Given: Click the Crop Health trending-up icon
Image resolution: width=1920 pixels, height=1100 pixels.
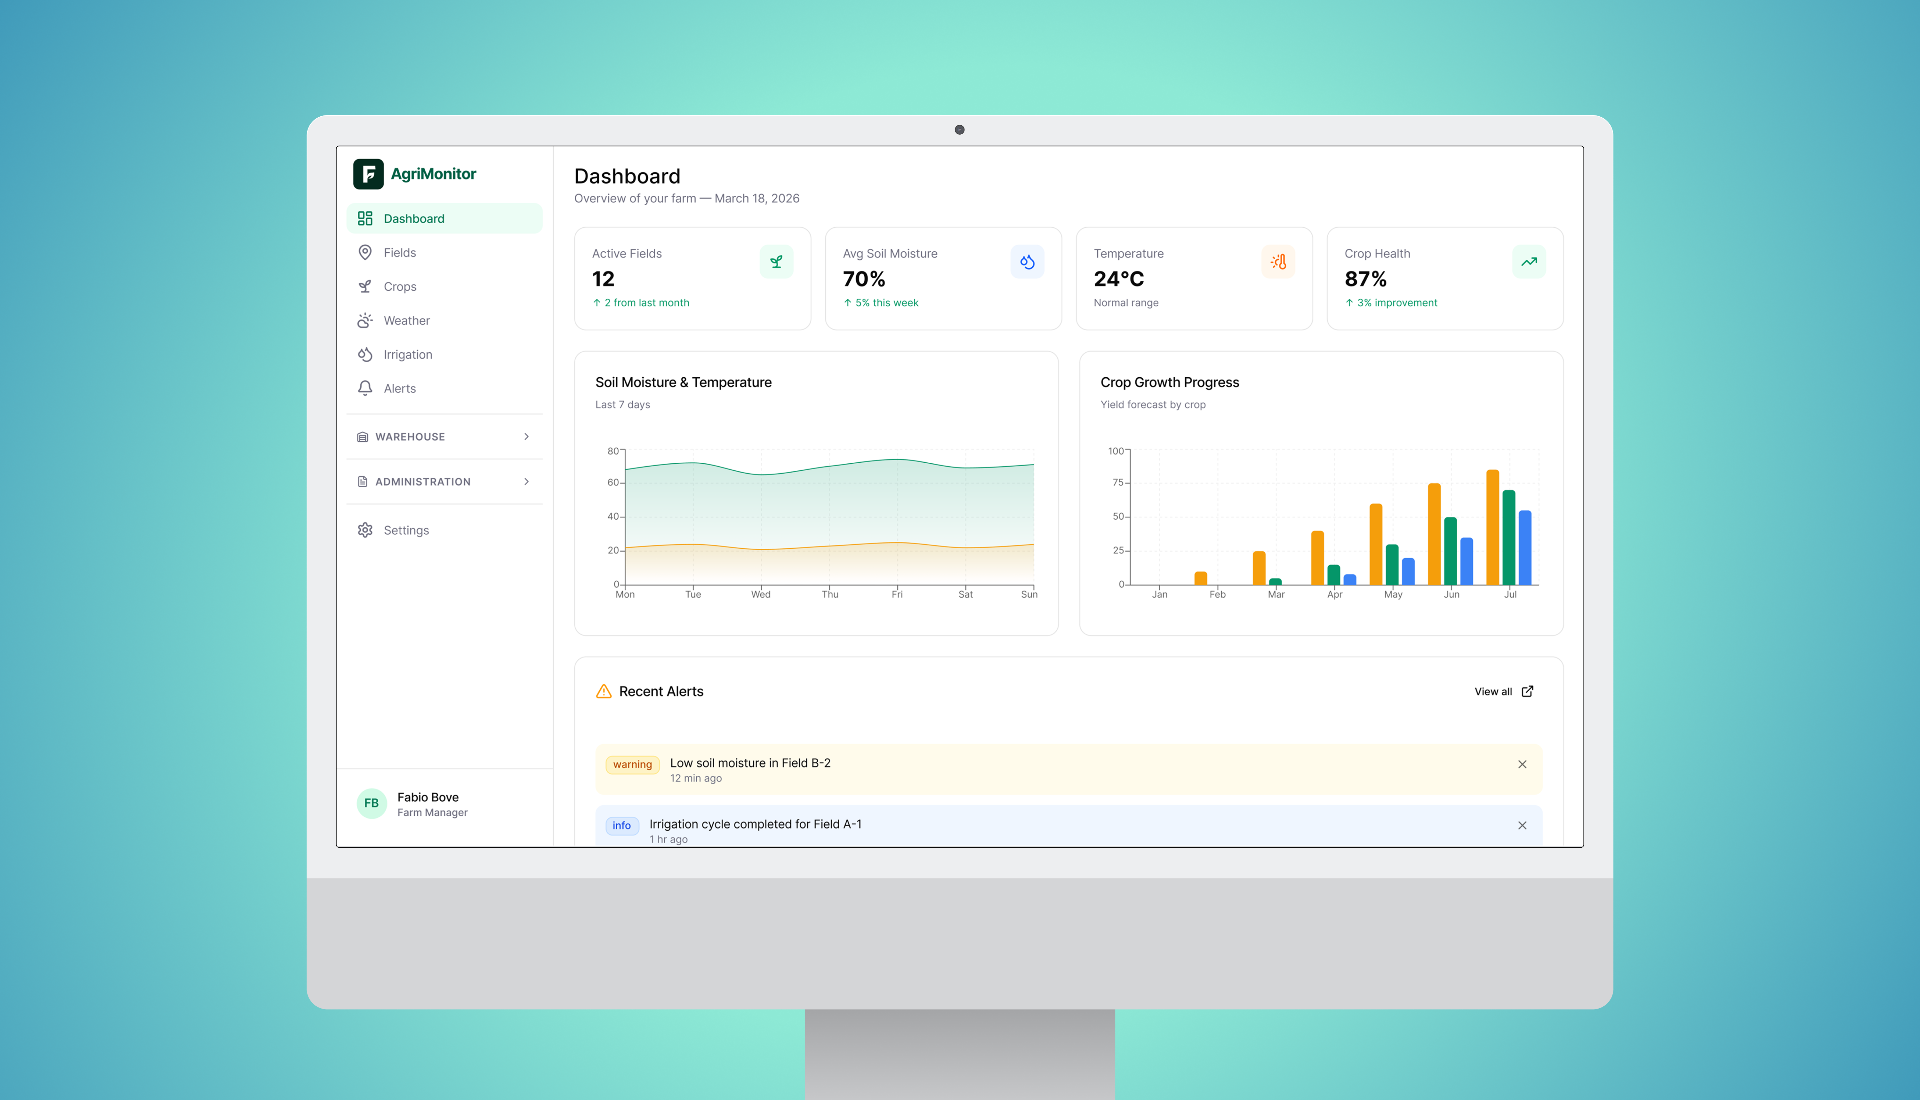Looking at the screenshot, I should 1529,262.
